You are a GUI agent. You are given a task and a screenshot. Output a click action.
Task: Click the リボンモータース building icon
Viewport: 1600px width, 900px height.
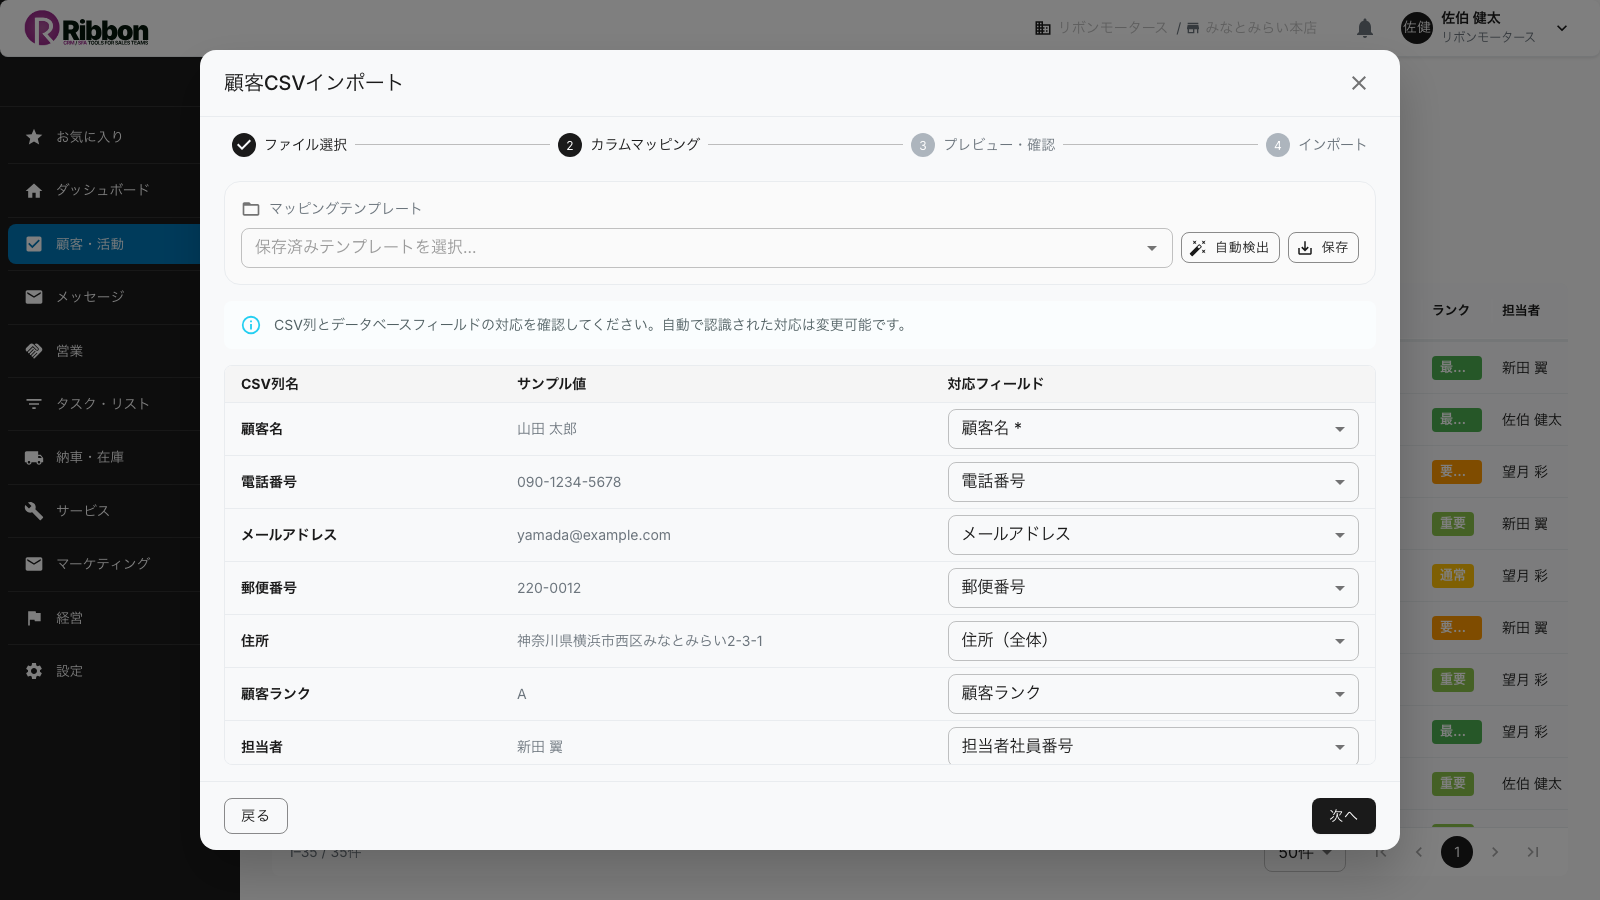[x=1042, y=28]
